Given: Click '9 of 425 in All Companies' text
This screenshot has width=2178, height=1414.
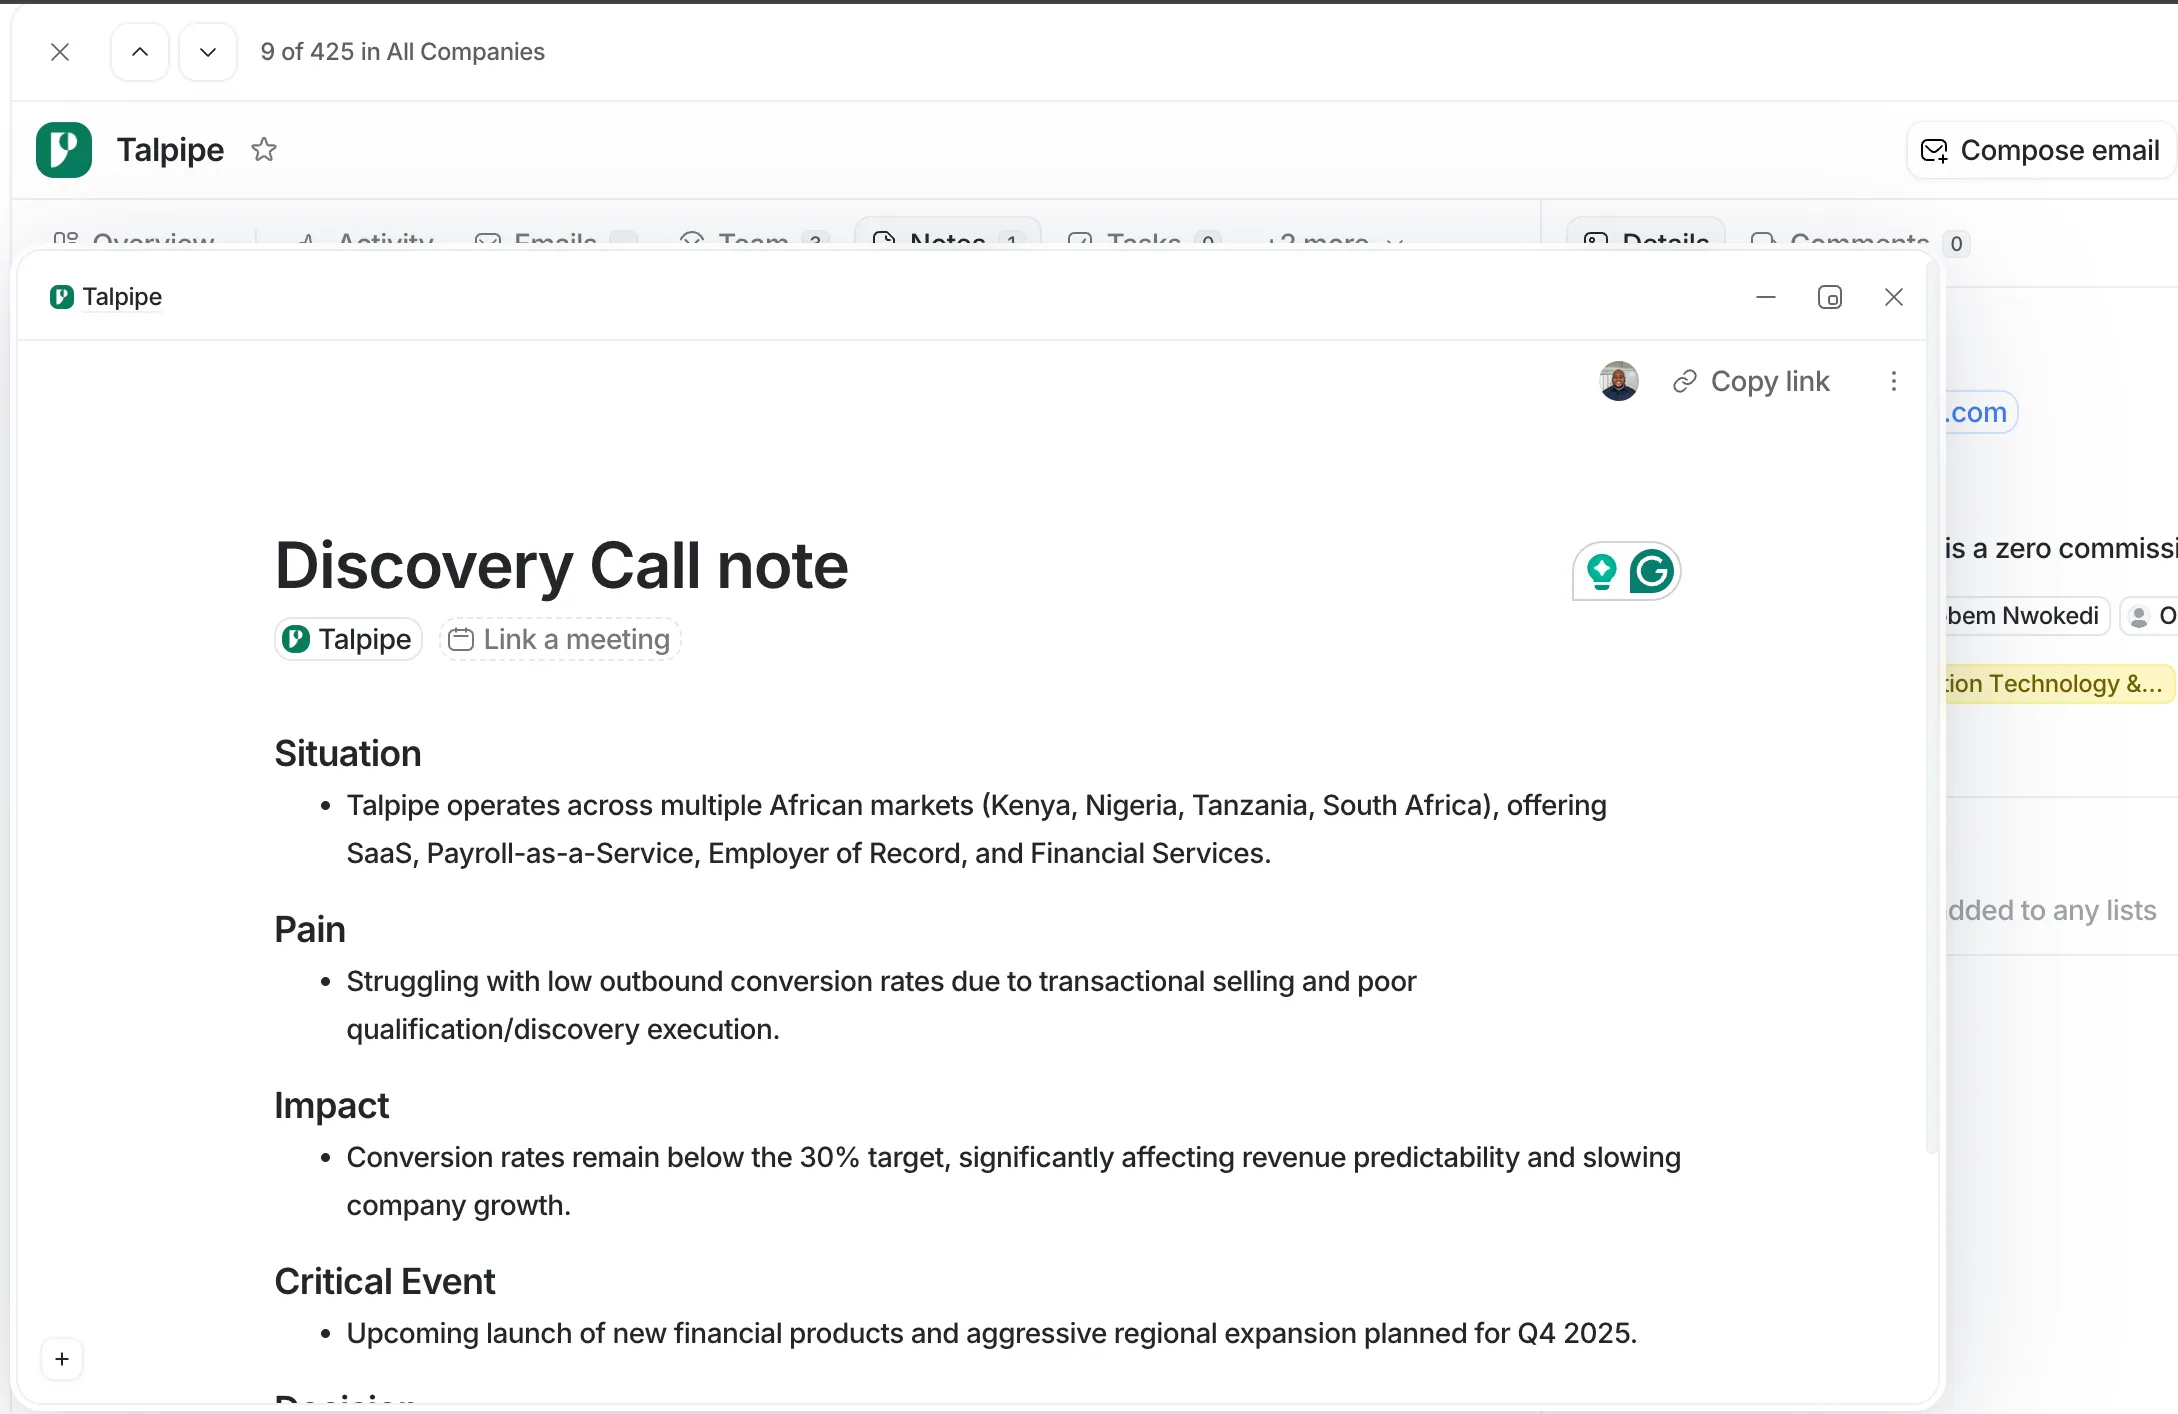Looking at the screenshot, I should coord(402,52).
